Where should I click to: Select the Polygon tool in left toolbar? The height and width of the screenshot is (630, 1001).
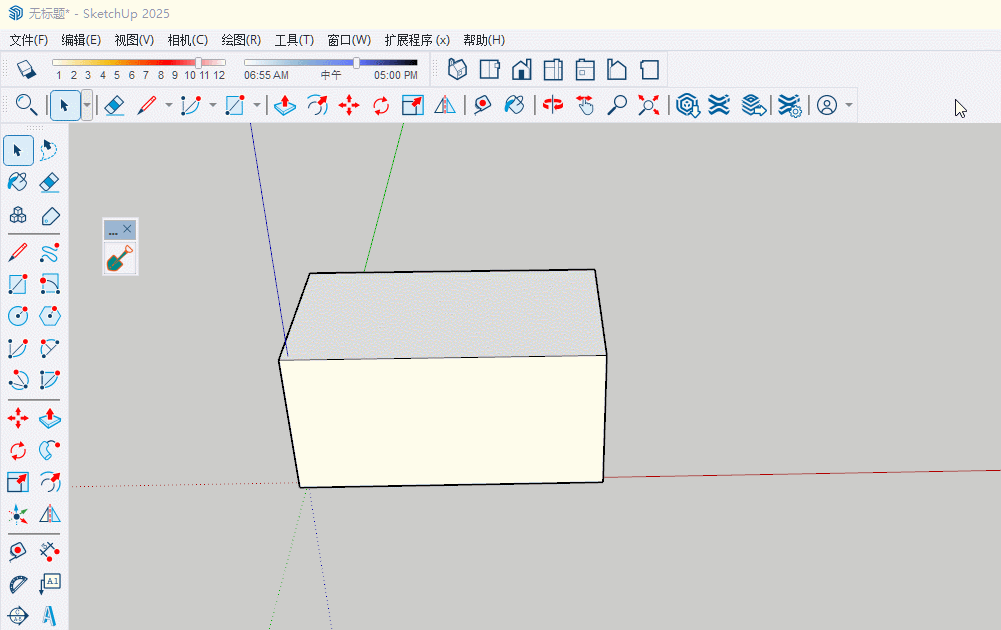49,316
